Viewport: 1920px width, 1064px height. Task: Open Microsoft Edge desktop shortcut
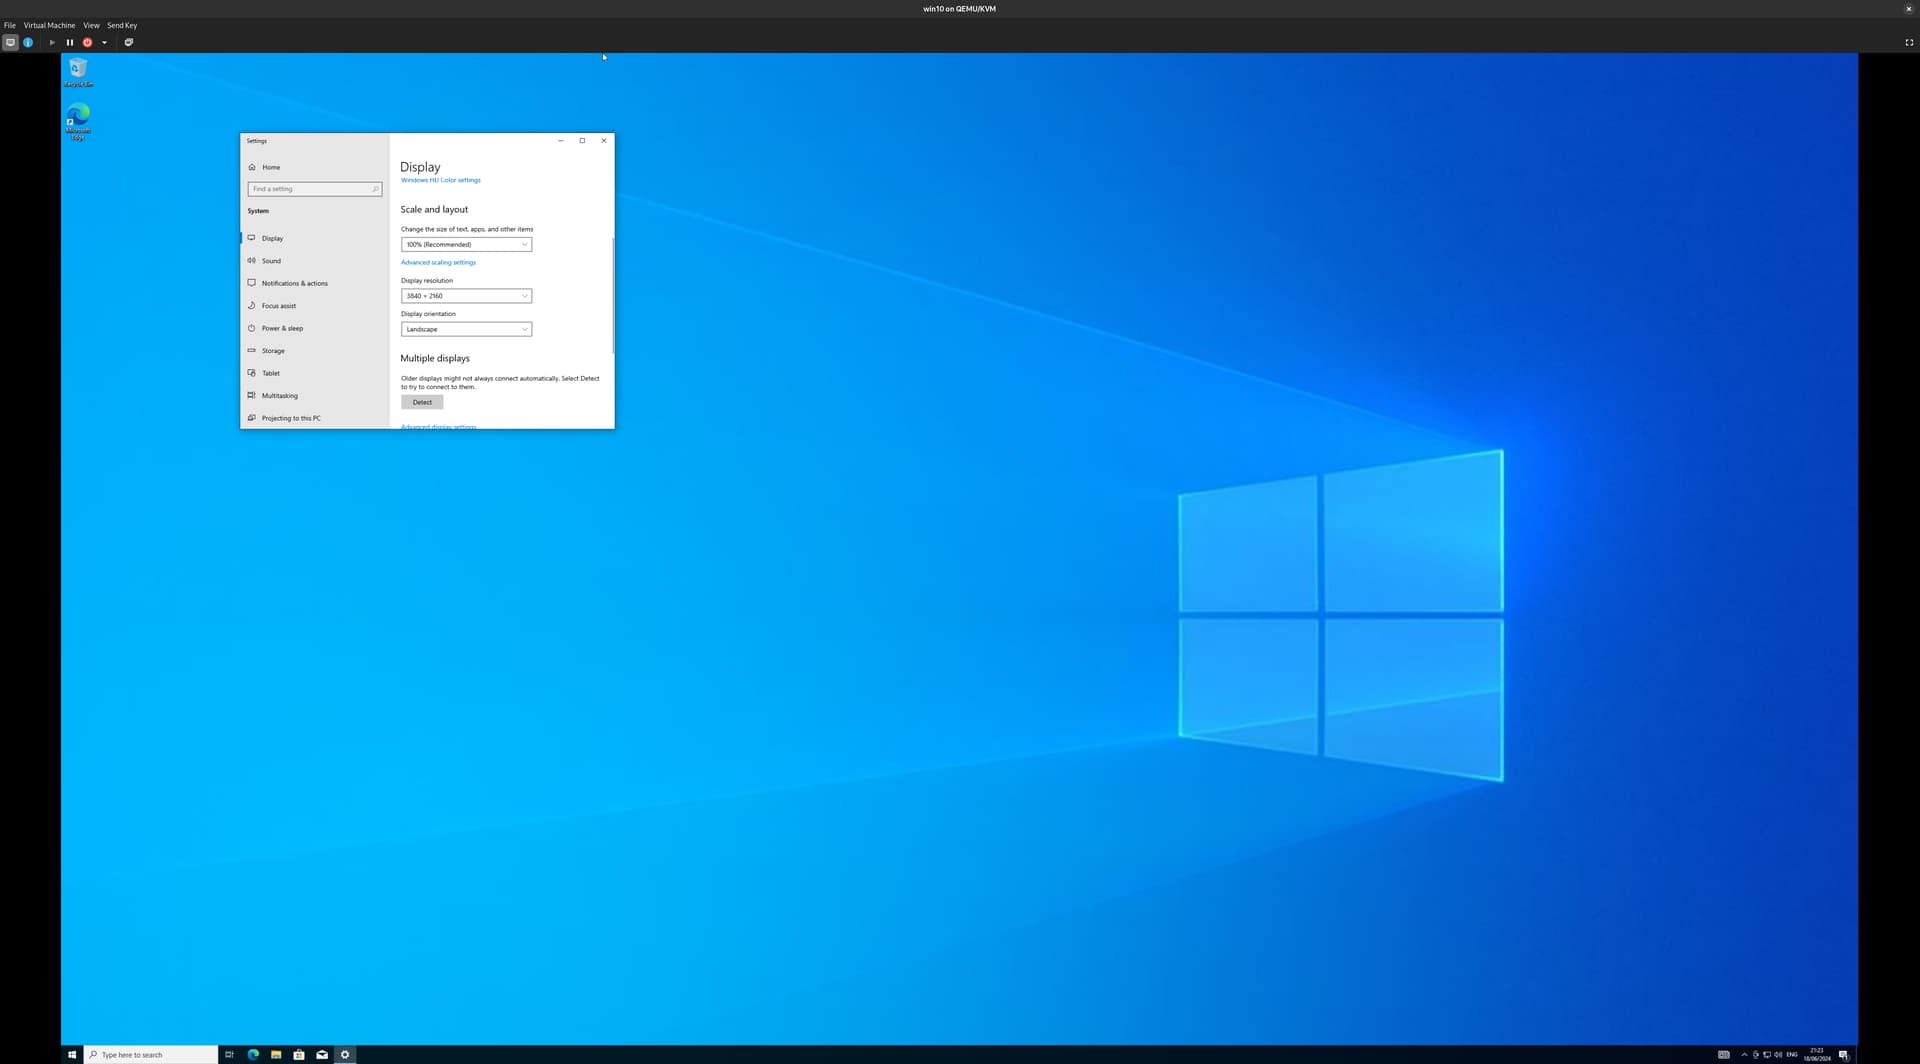coord(78,121)
